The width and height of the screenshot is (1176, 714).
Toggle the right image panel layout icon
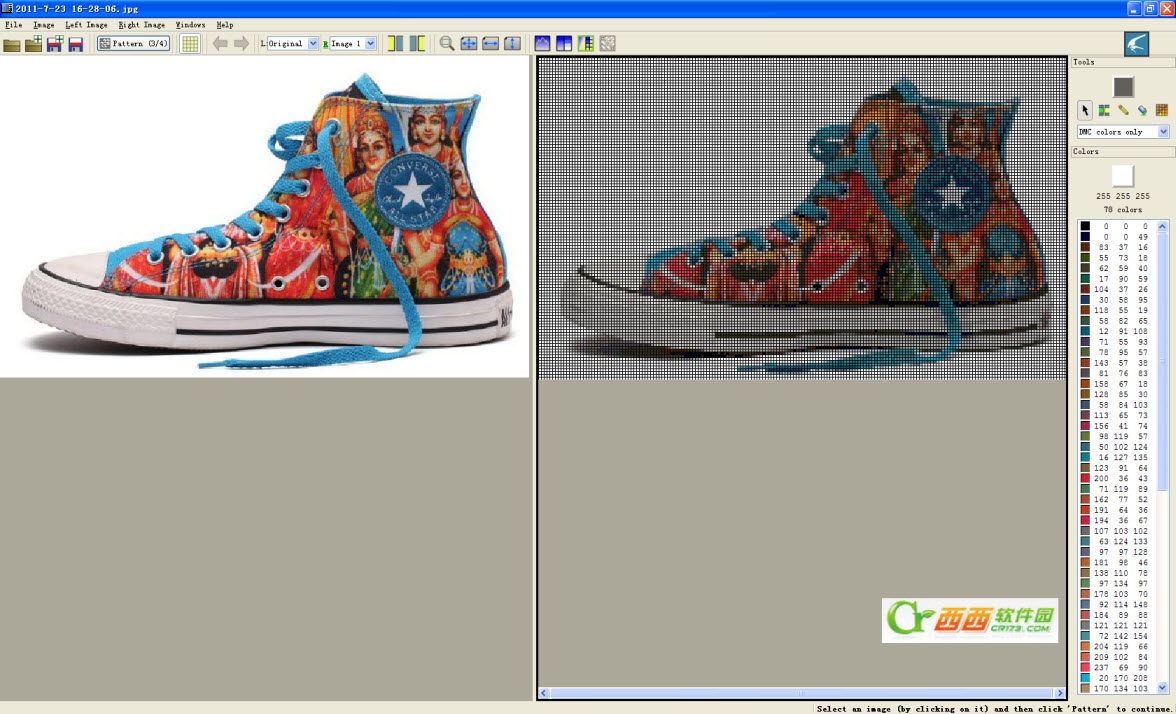click(417, 44)
